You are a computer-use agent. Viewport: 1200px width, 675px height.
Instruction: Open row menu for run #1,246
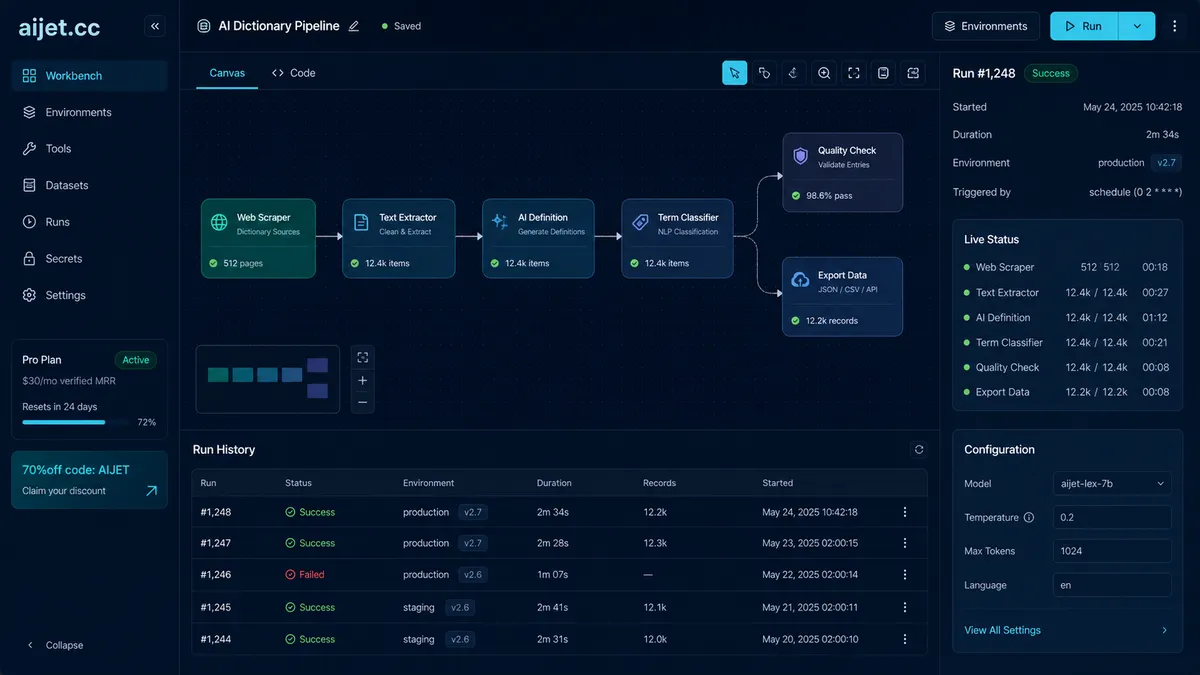[905, 575]
